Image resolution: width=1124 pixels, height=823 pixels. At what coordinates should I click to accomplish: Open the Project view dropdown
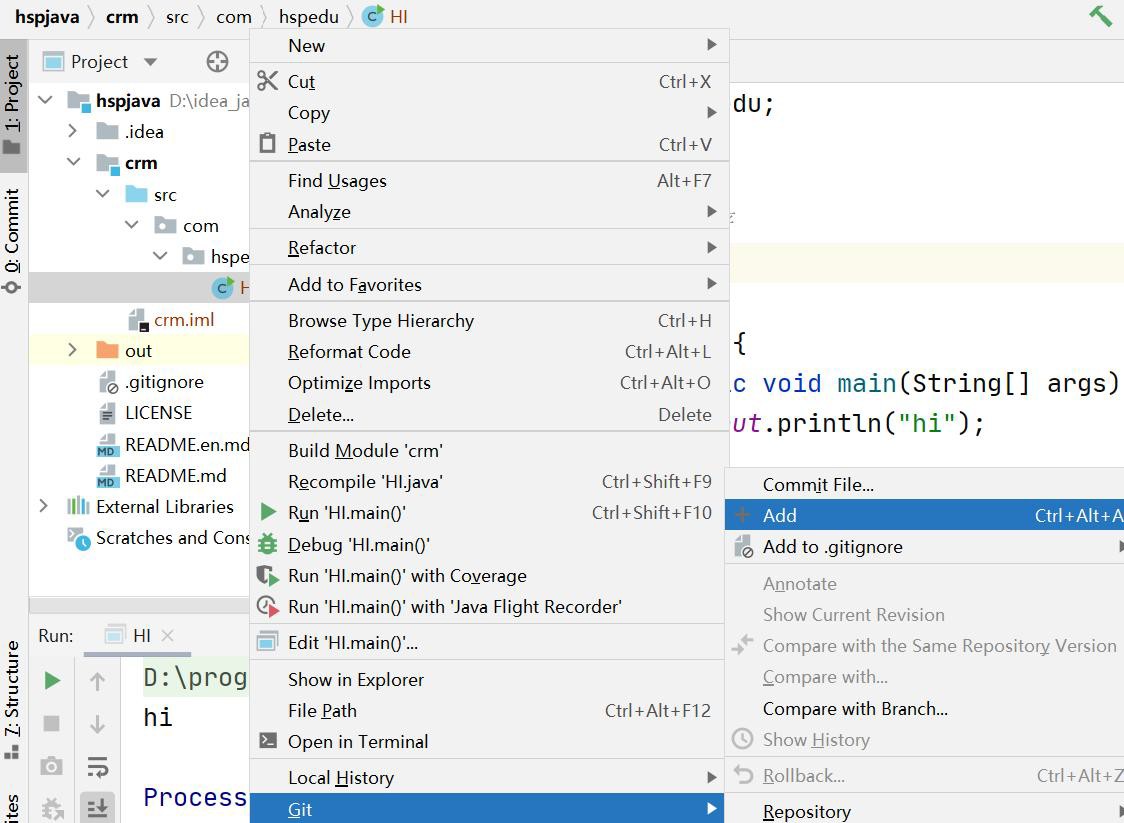(x=150, y=62)
